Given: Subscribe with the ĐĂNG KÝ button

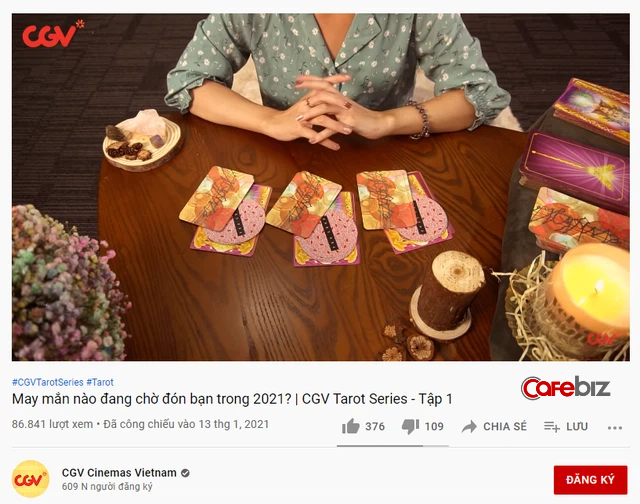Looking at the screenshot, I should tap(590, 480).
